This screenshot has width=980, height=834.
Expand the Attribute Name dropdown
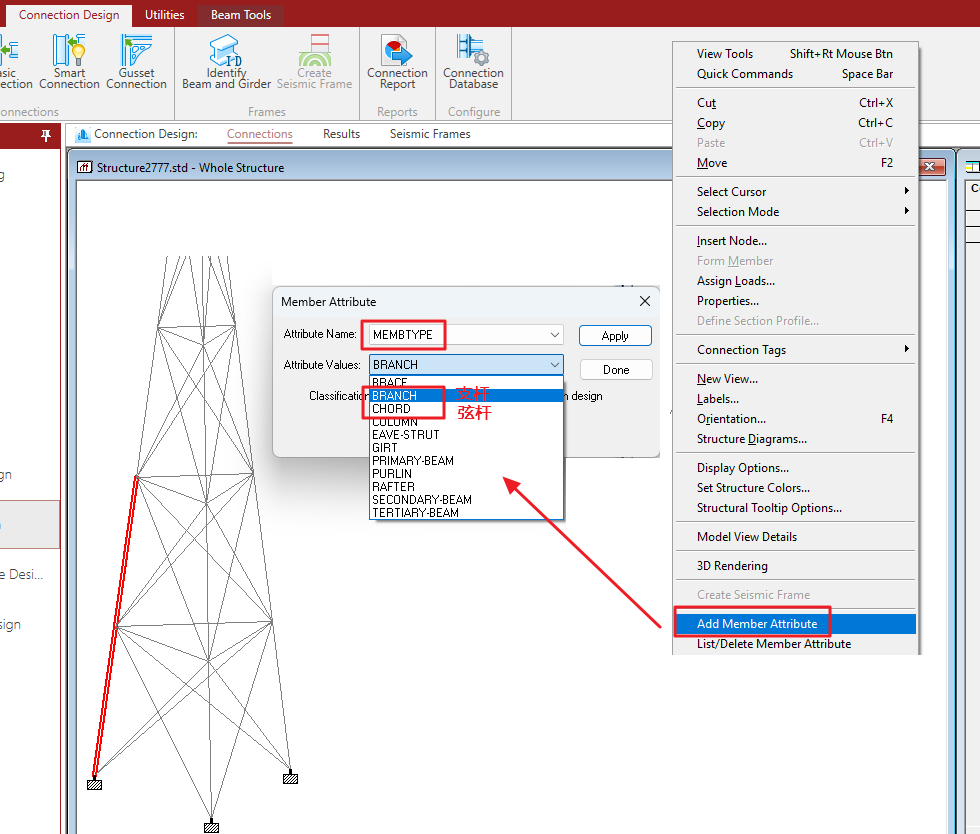[554, 335]
